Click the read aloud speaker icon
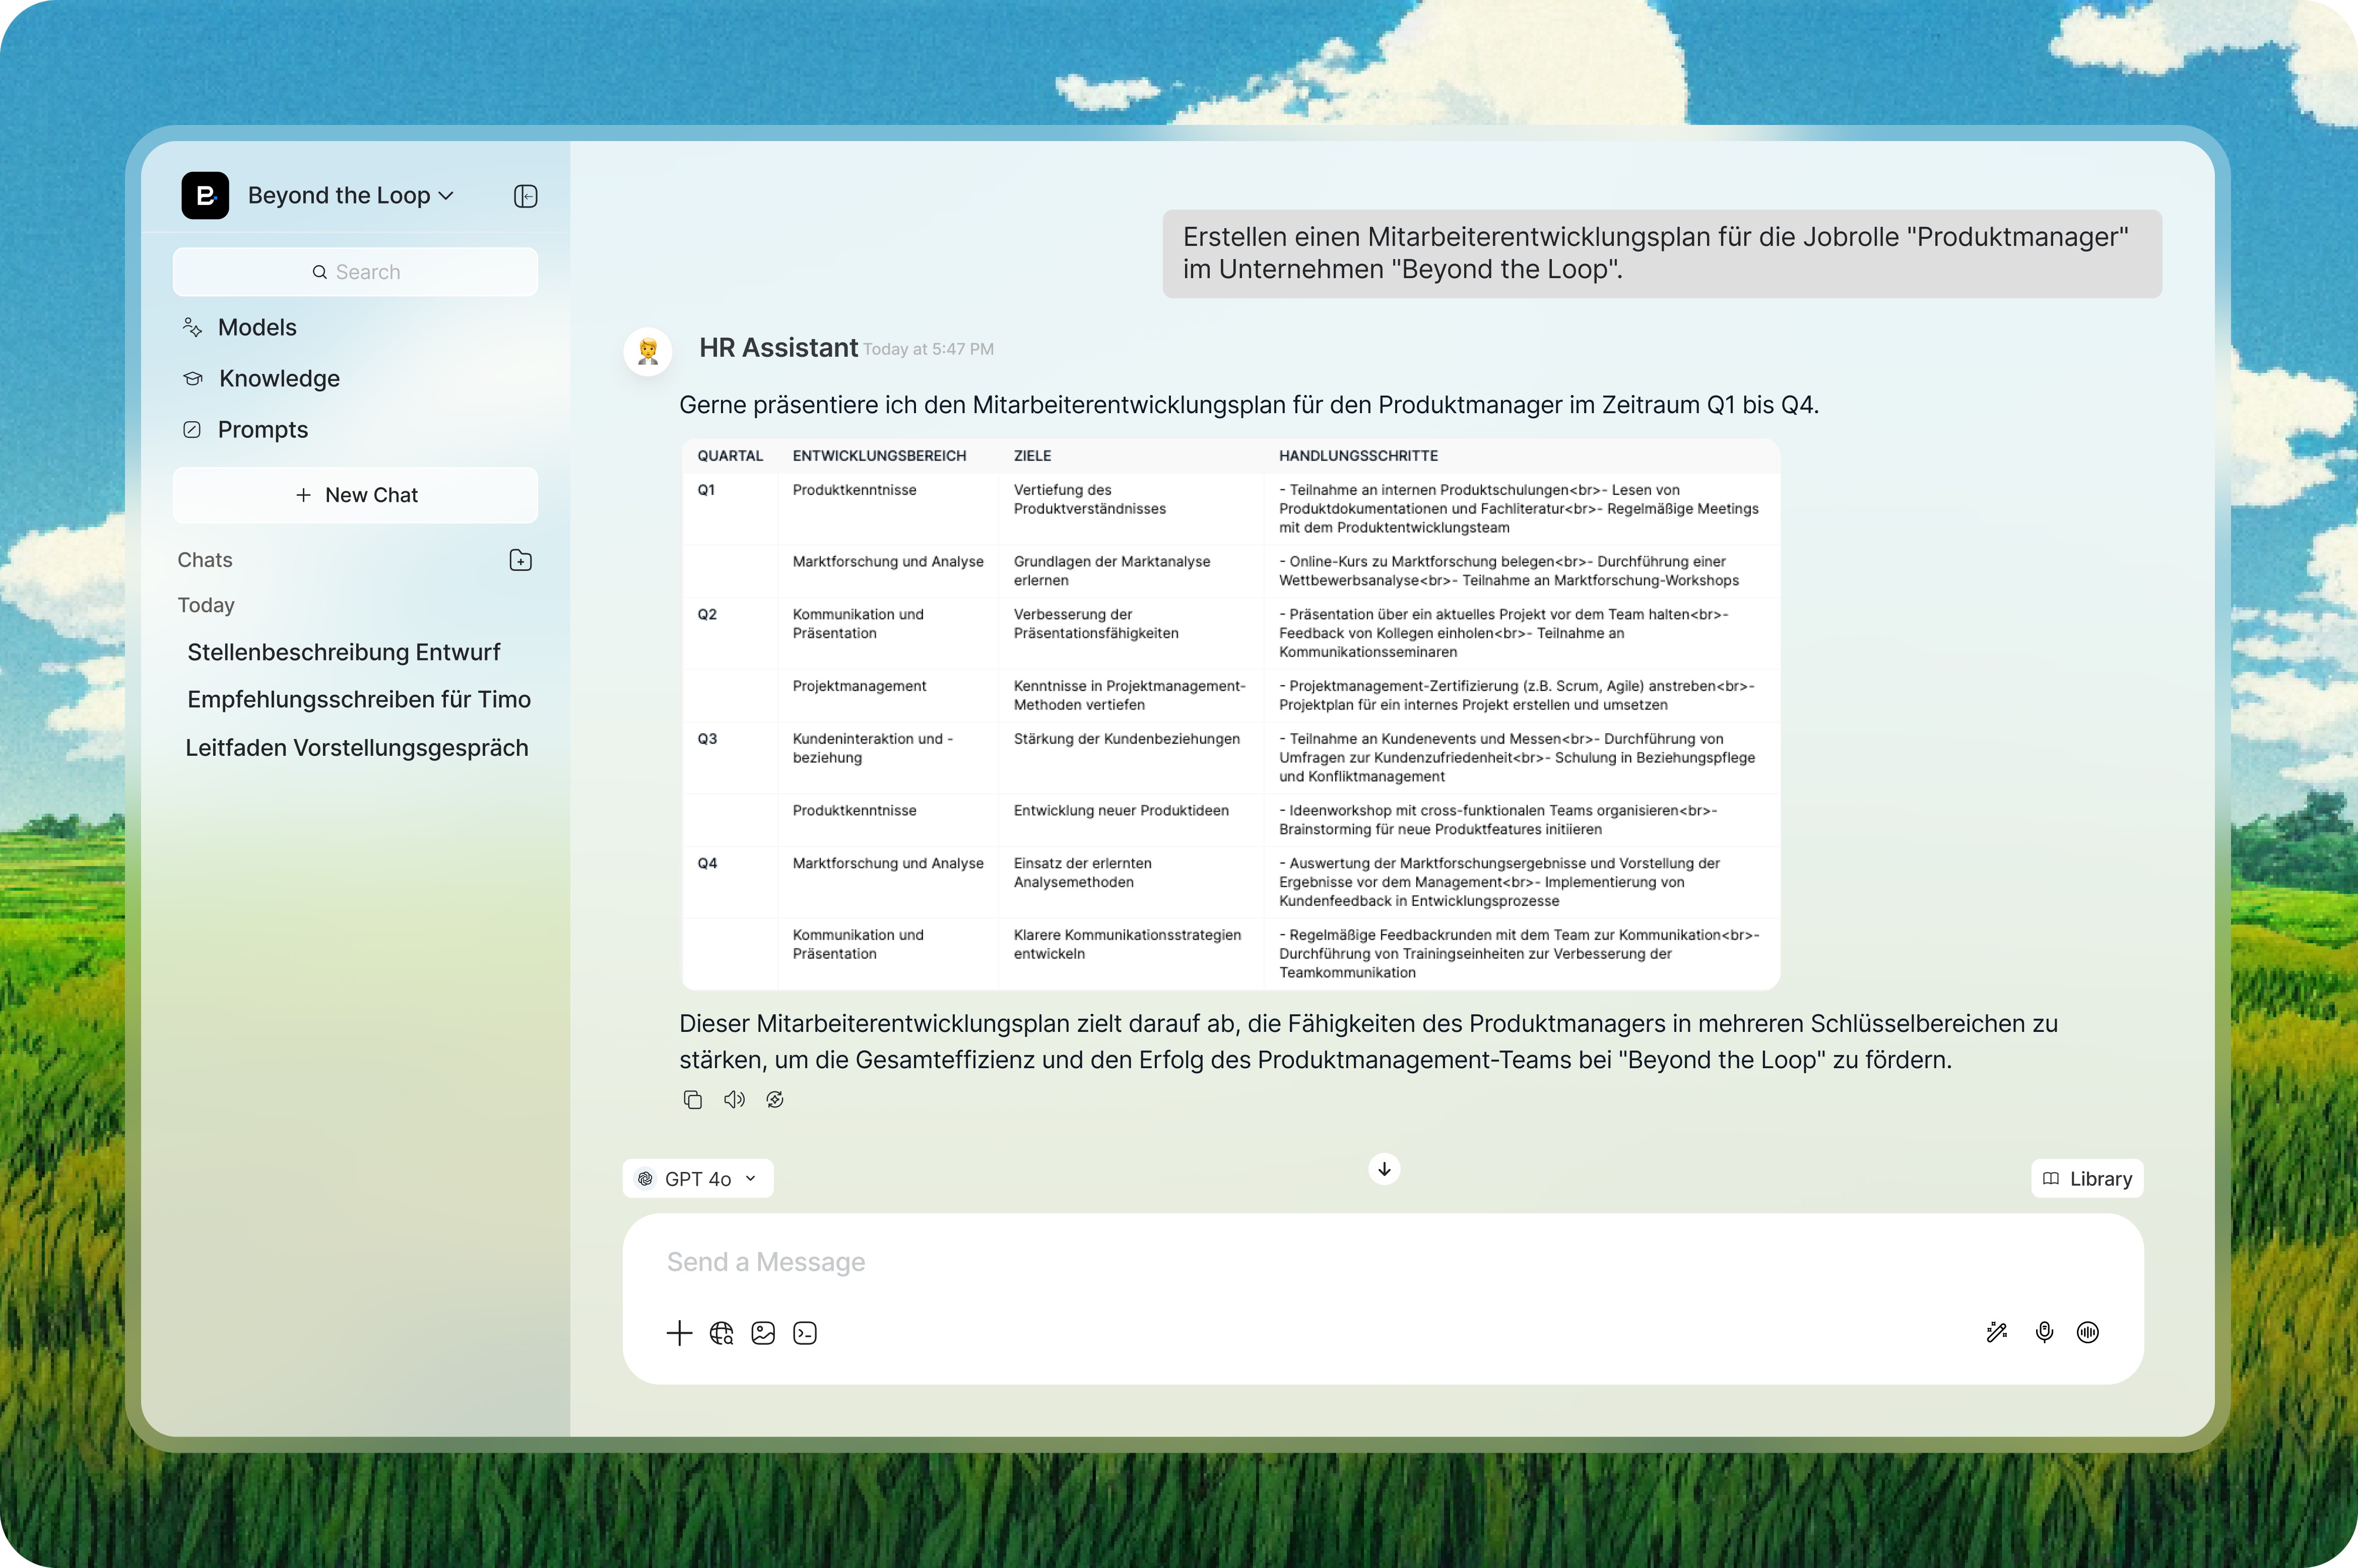Screen dimensions: 2358x1568 734,1100
